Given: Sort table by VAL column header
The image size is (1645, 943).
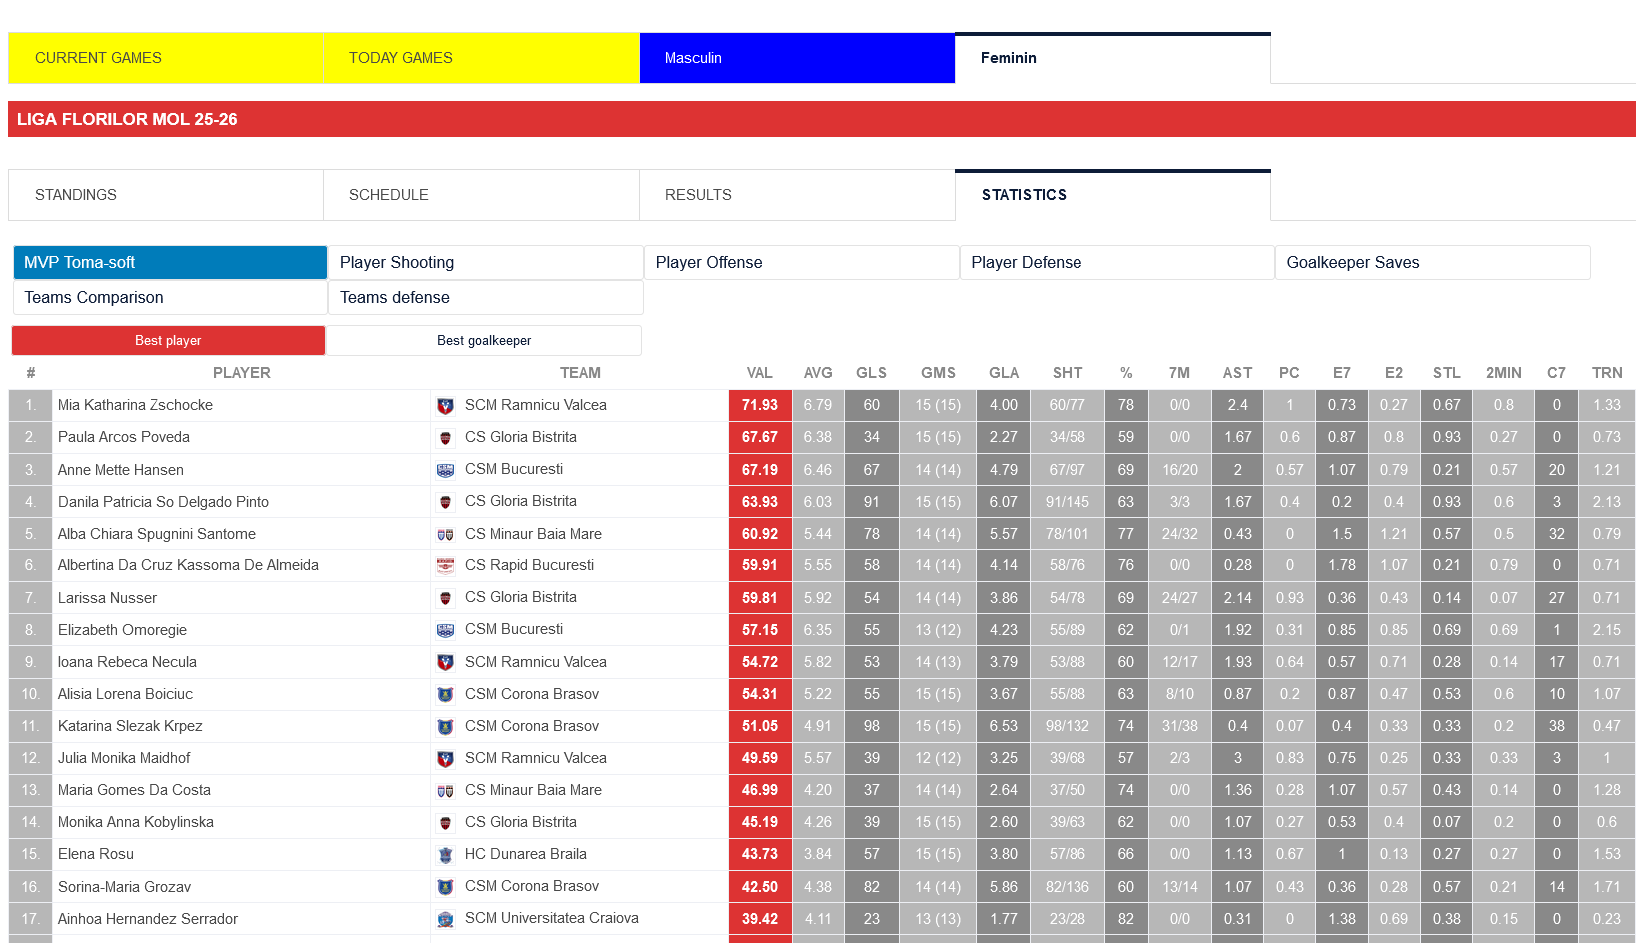Looking at the screenshot, I should point(759,373).
